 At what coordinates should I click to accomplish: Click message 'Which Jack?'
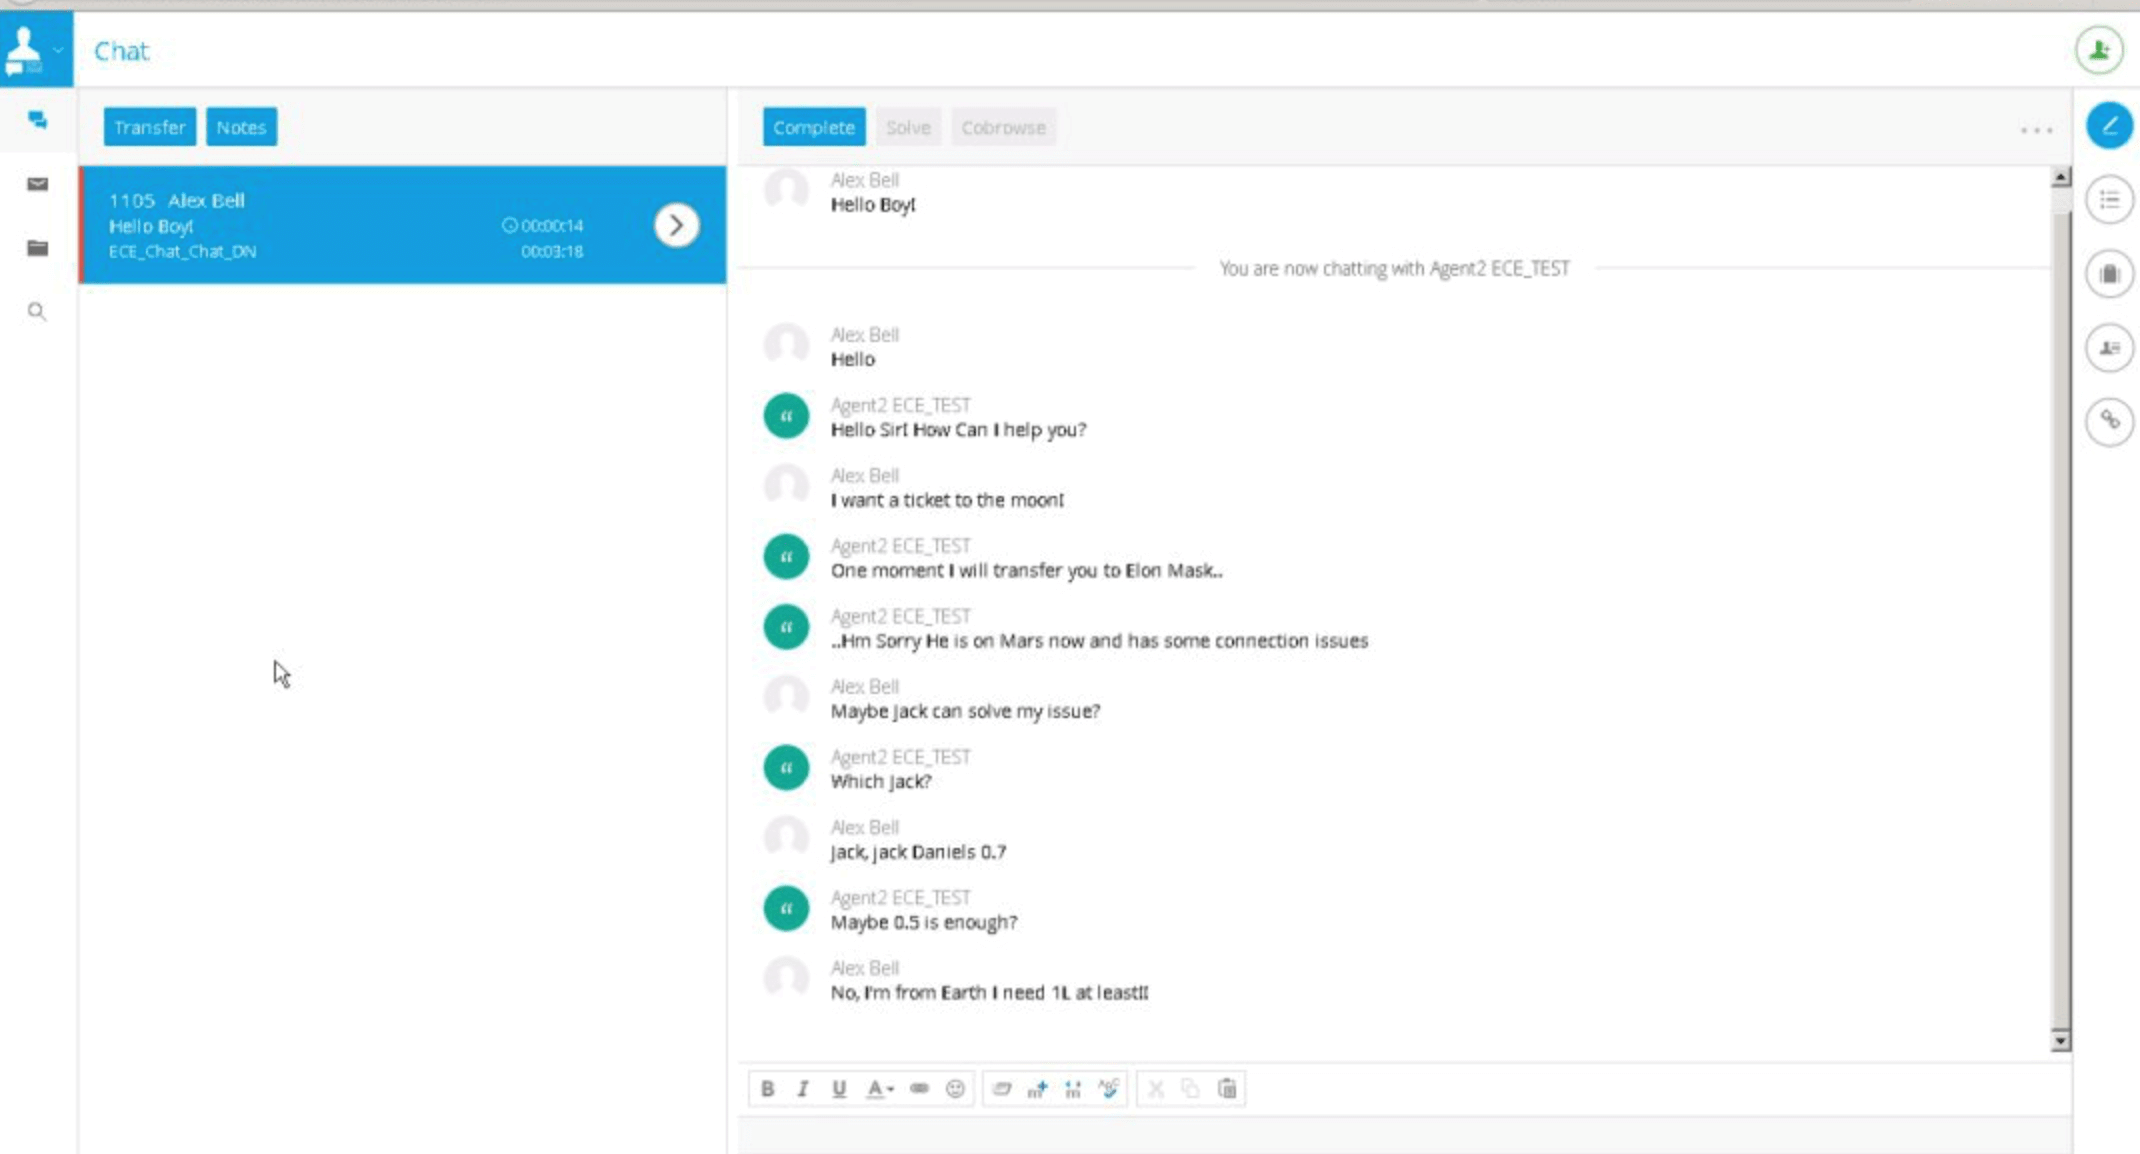click(x=881, y=782)
